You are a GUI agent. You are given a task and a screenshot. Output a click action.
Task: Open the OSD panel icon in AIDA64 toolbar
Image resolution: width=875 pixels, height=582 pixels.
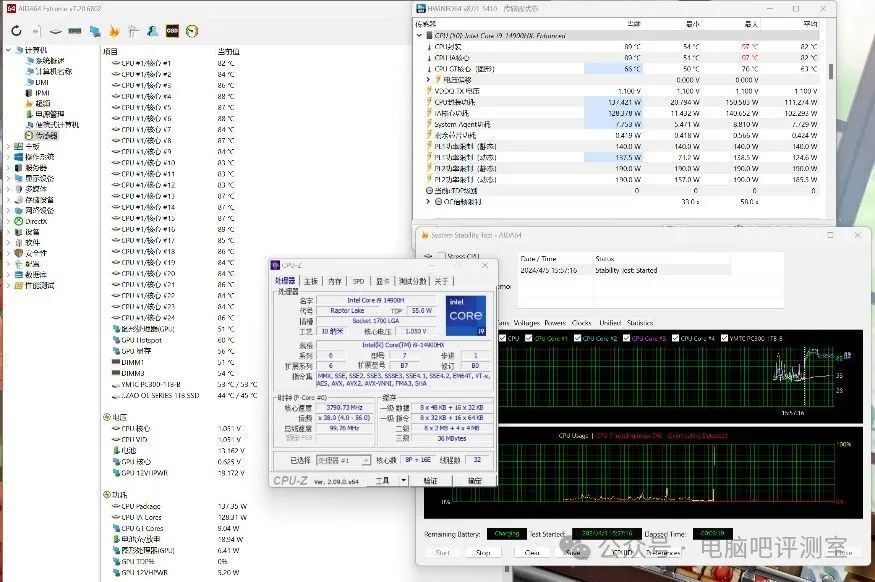[x=171, y=32]
